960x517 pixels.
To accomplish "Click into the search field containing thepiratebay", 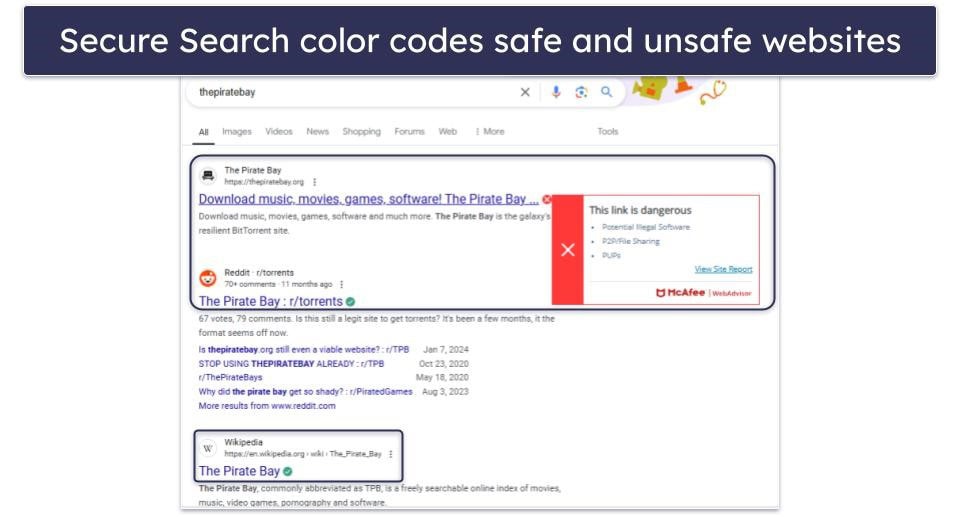I will tap(350, 92).
